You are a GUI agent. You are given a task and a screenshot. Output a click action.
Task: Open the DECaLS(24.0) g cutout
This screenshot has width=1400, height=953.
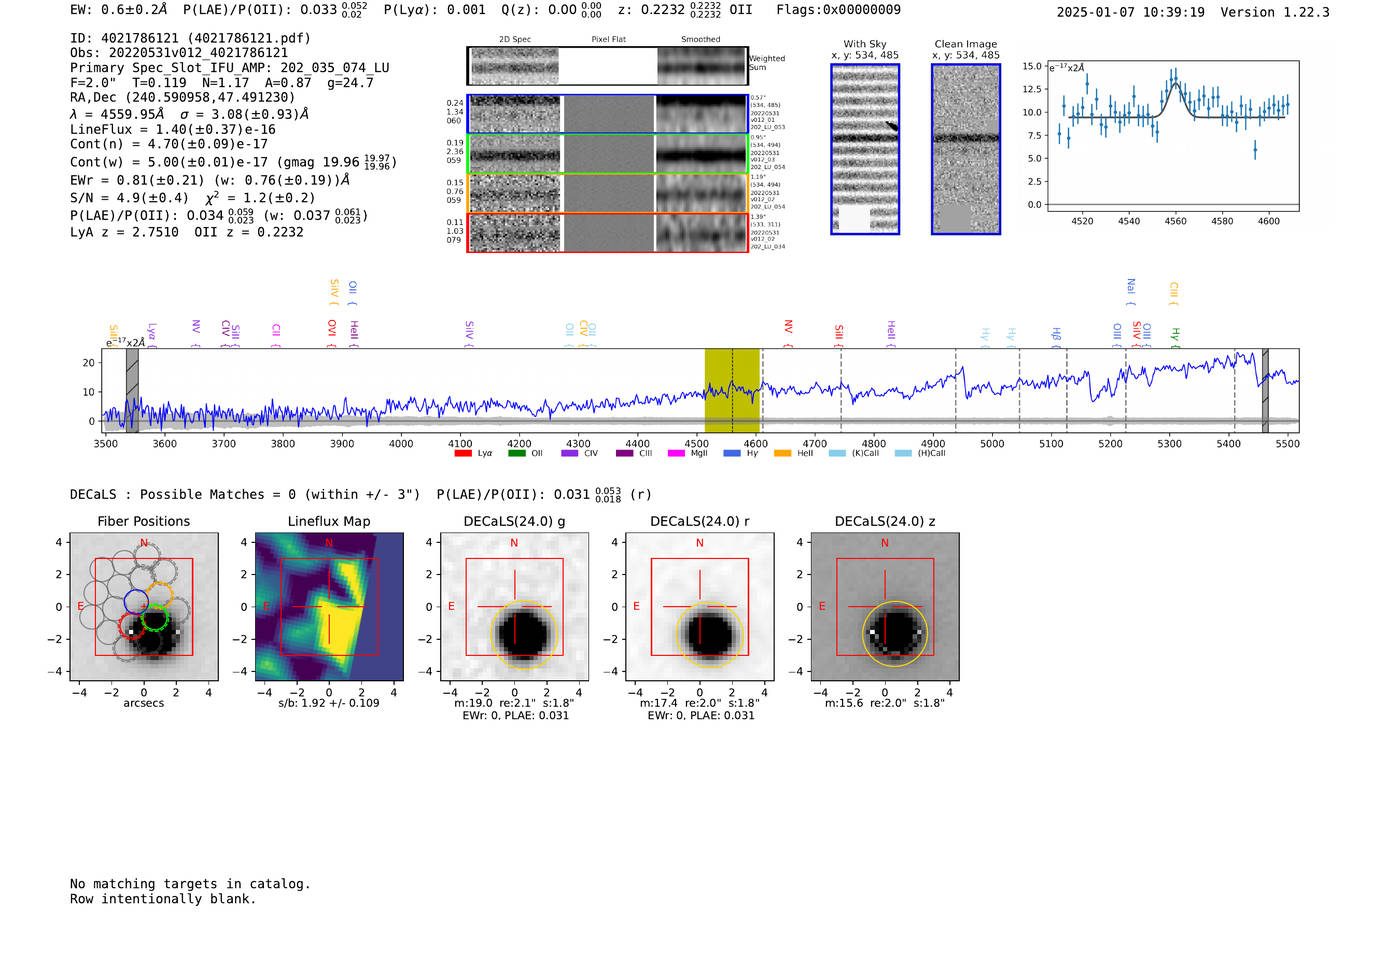click(514, 607)
